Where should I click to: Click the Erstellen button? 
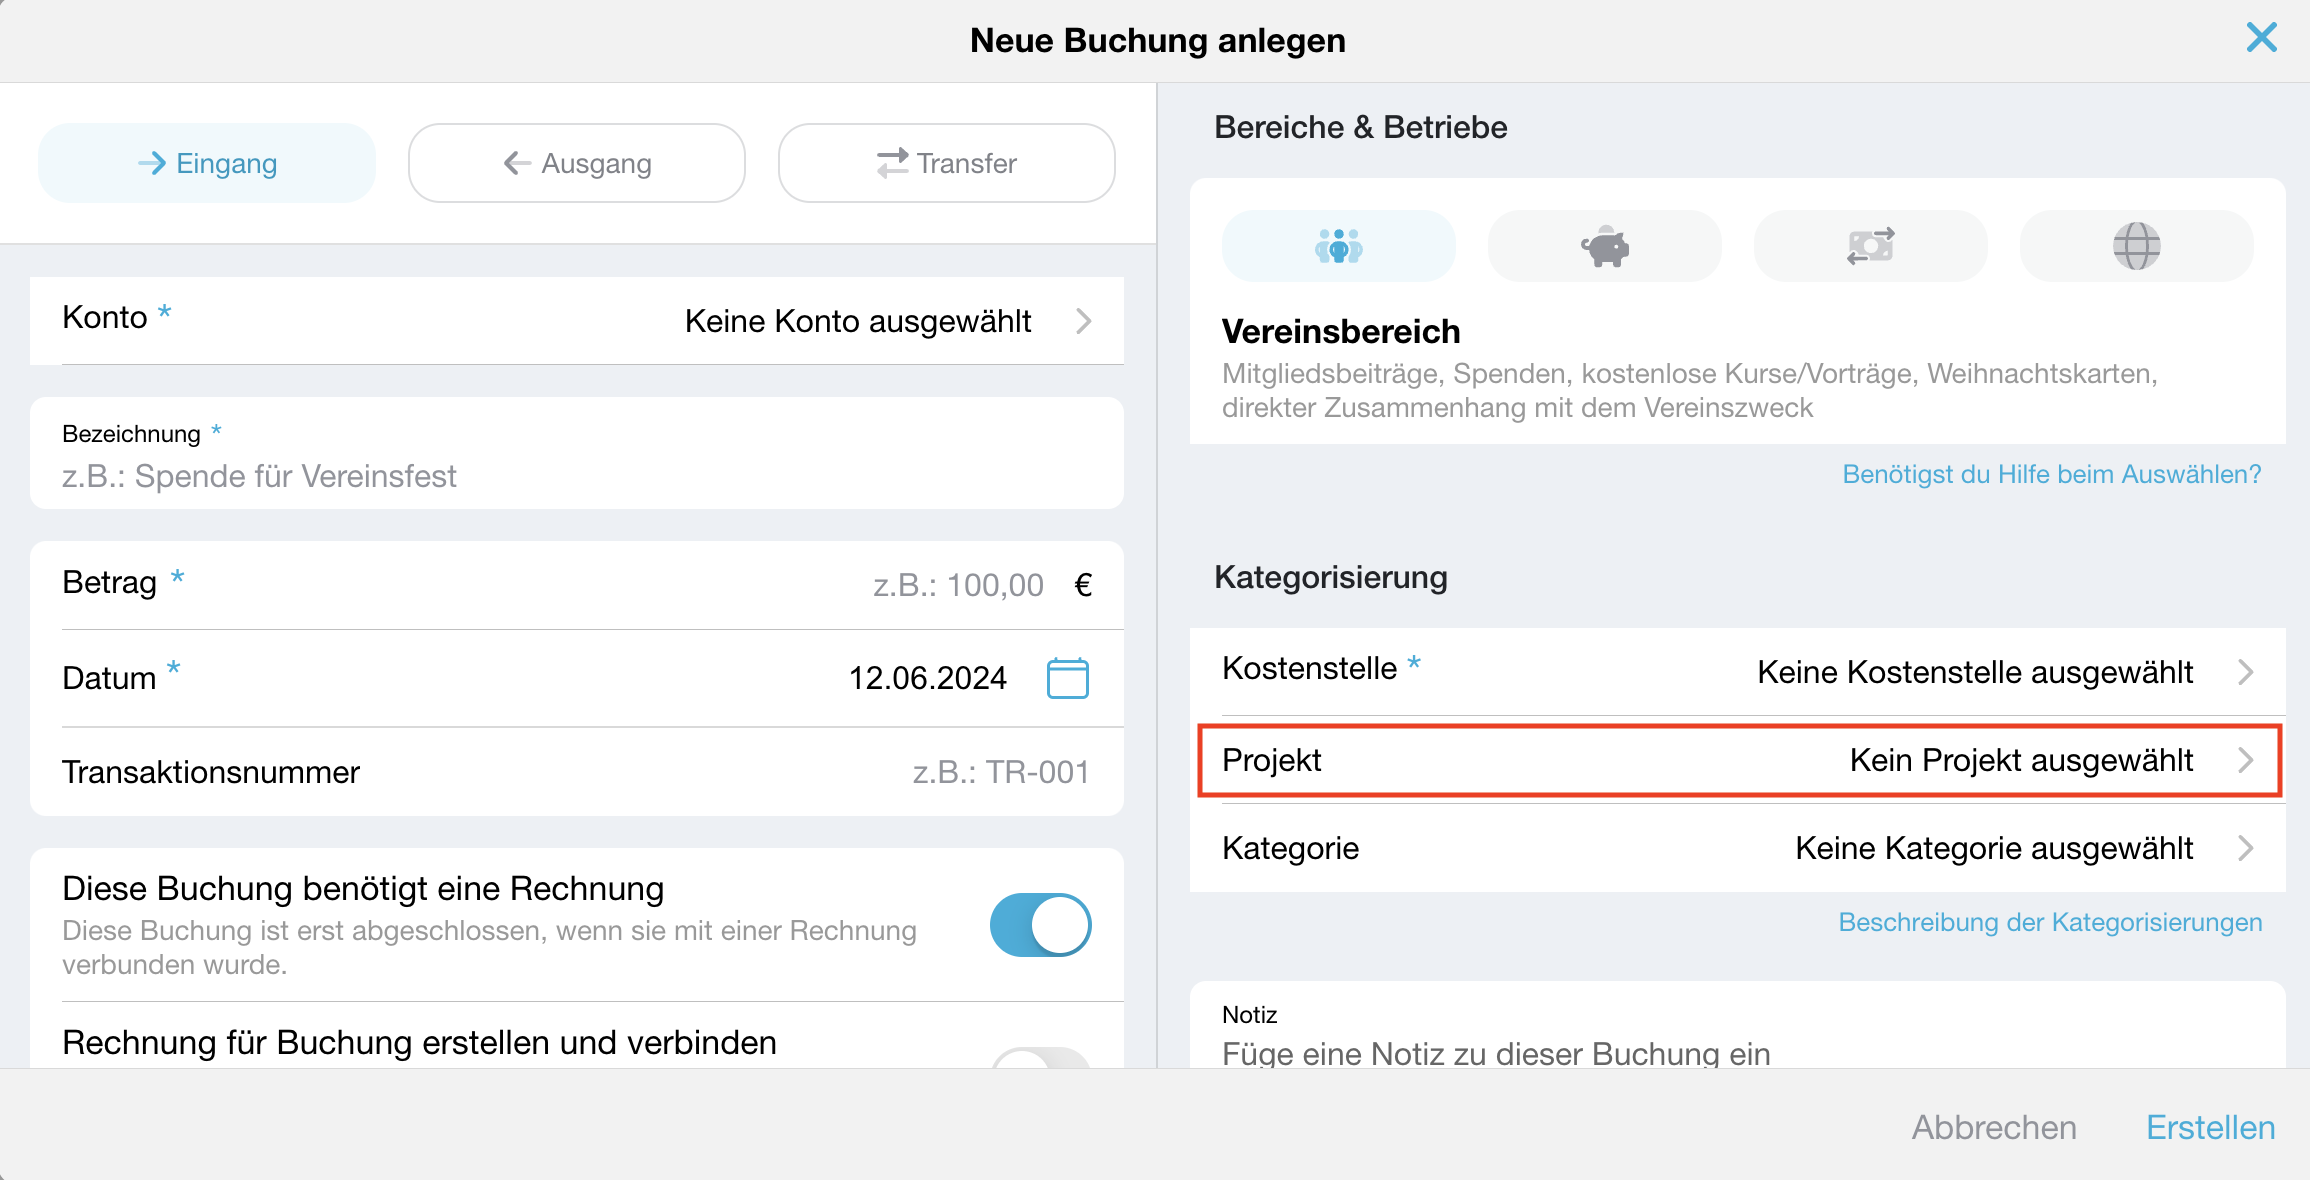click(x=2210, y=1127)
